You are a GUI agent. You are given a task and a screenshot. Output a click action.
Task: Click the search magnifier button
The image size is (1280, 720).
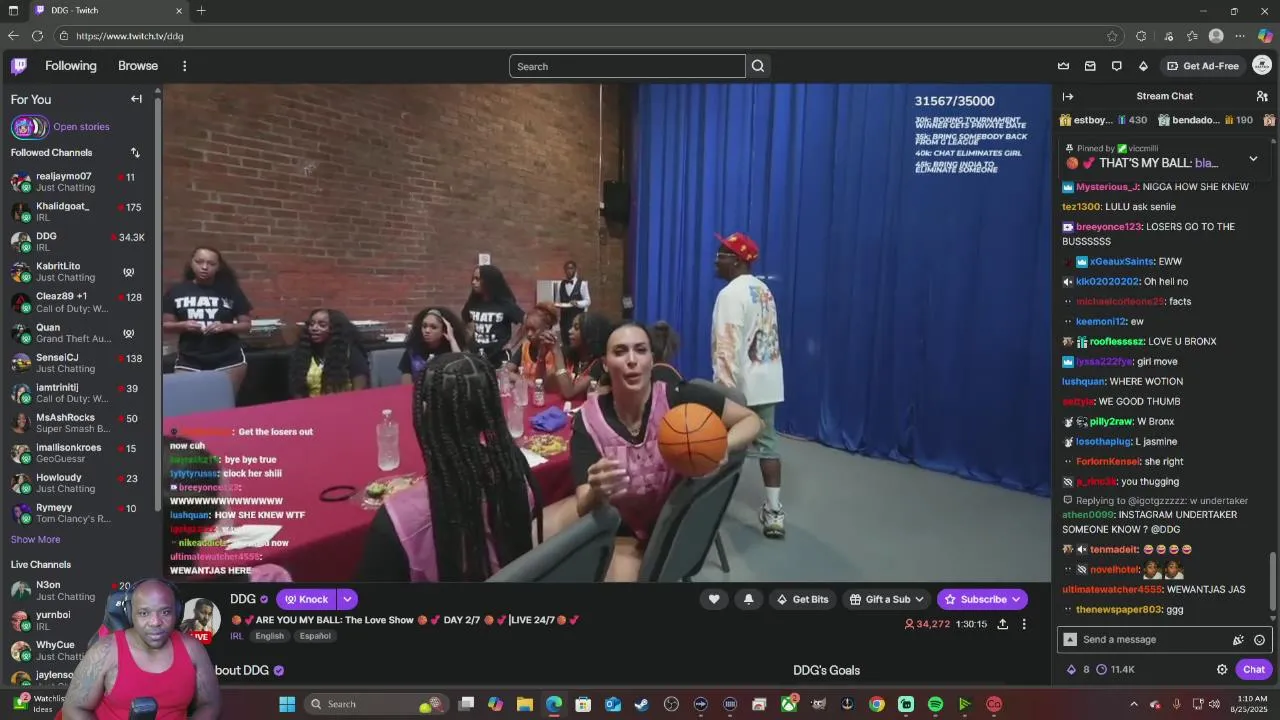pyautogui.click(x=758, y=66)
